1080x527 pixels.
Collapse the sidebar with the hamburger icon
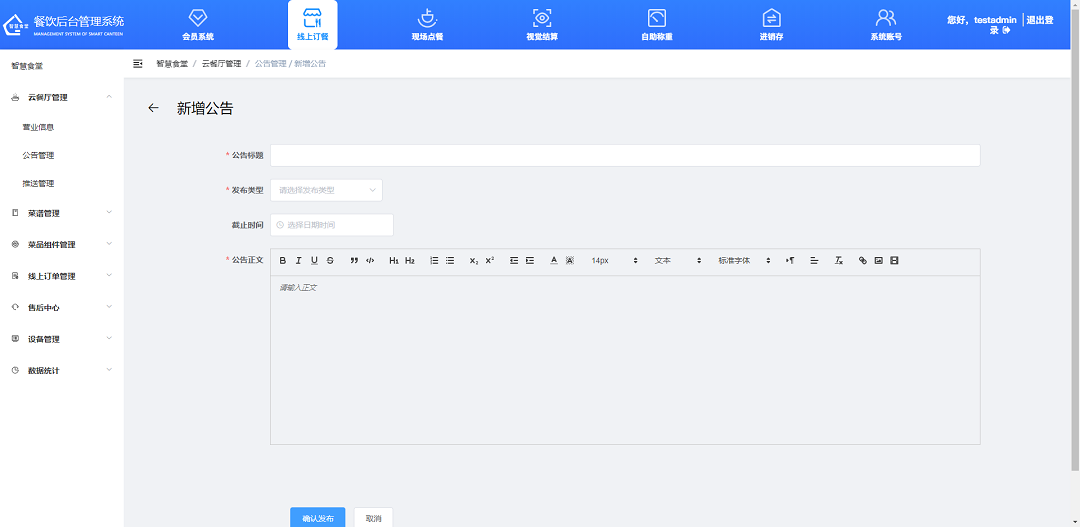138,64
